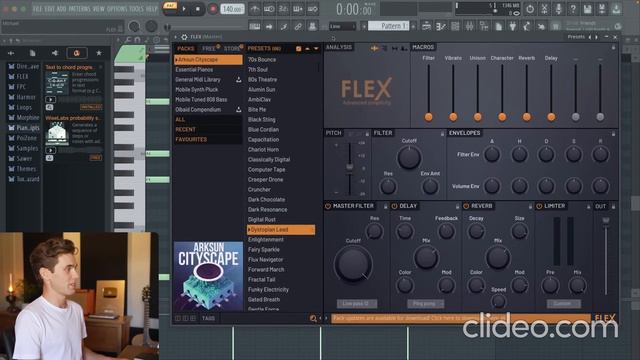Open the Low pass filter type dropdown
This screenshot has height=360, width=640.
pyautogui.click(x=357, y=304)
